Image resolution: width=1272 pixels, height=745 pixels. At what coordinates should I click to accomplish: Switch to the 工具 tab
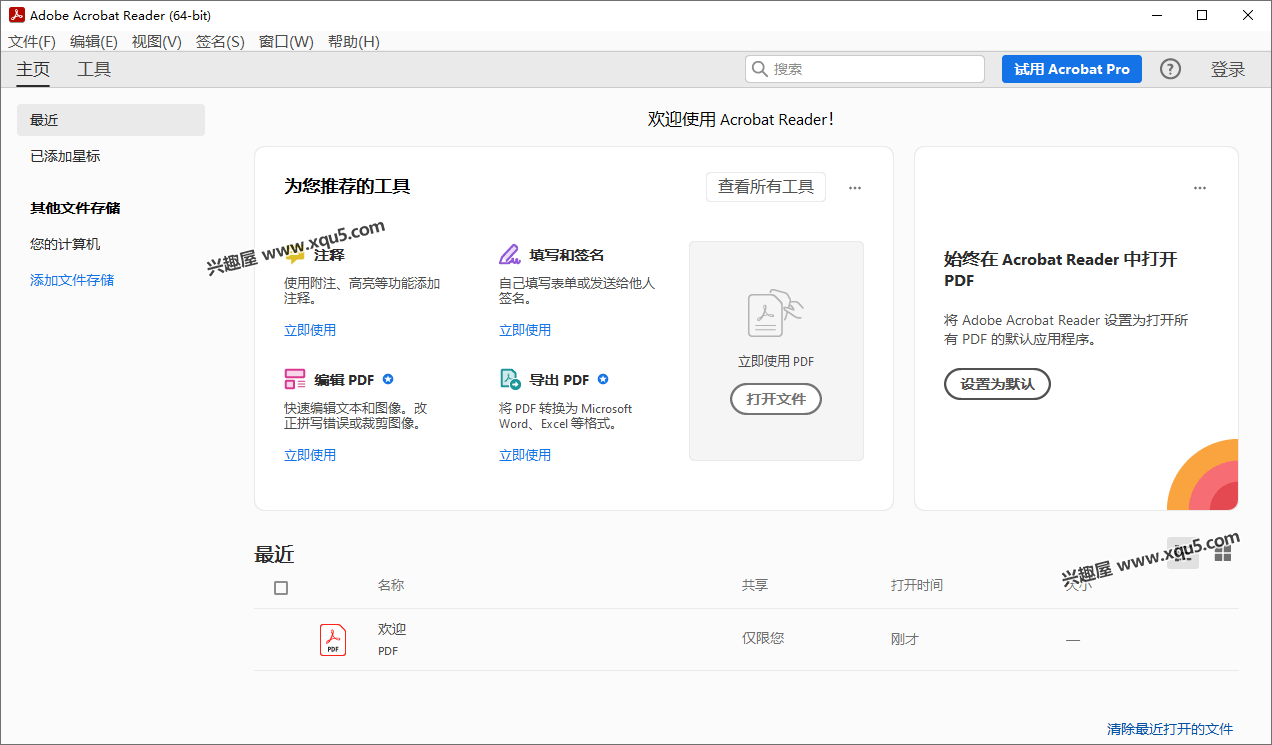click(95, 69)
